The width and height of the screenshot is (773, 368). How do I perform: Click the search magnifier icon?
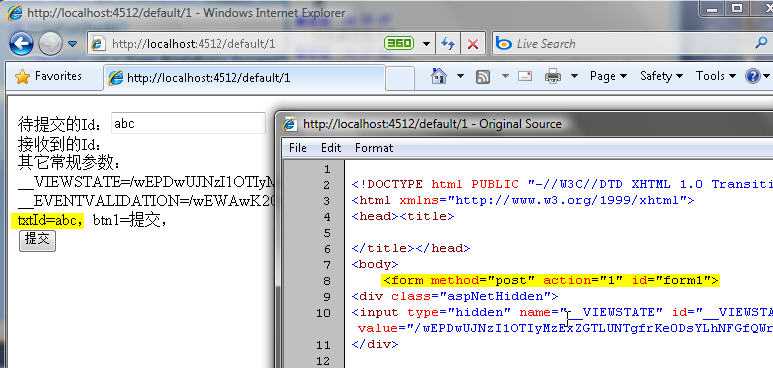tap(761, 43)
